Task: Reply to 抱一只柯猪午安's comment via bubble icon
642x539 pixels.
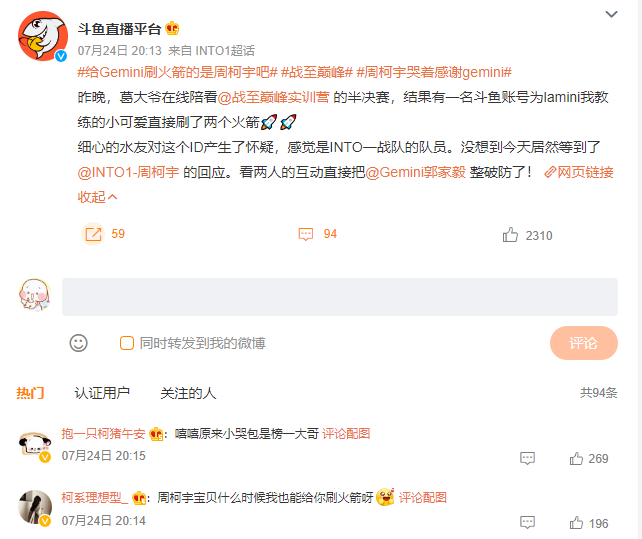Action: pos(527,458)
